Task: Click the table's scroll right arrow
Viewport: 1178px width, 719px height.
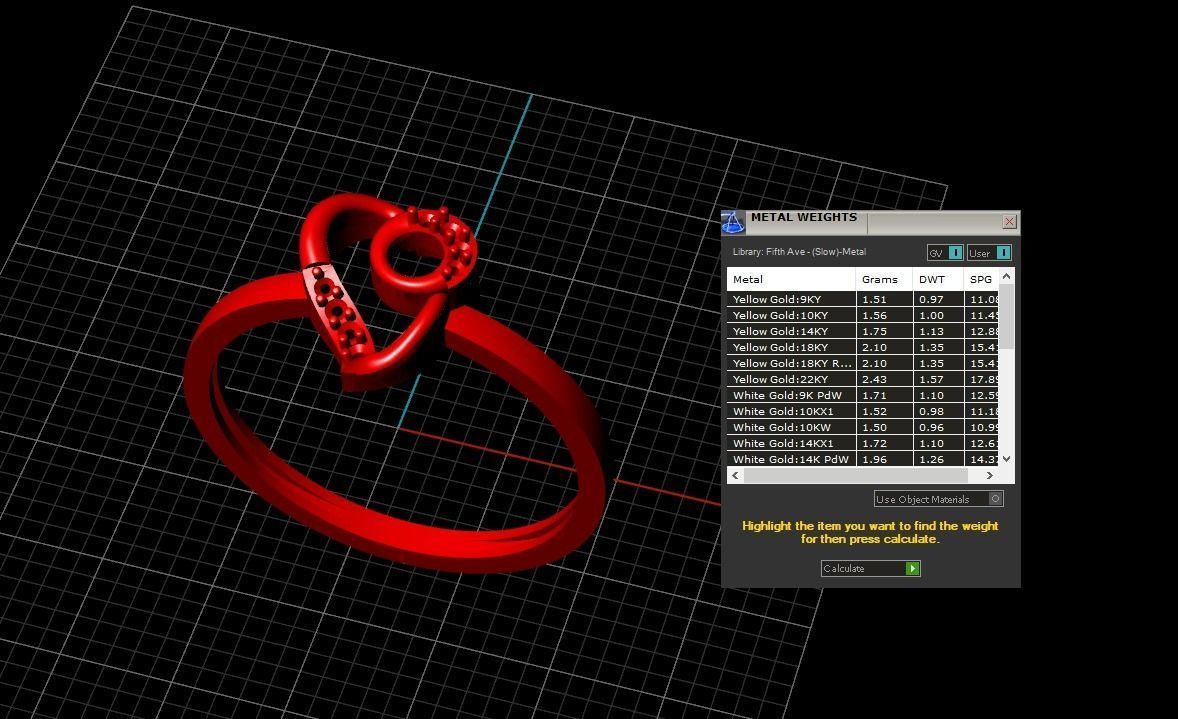Action: [990, 476]
